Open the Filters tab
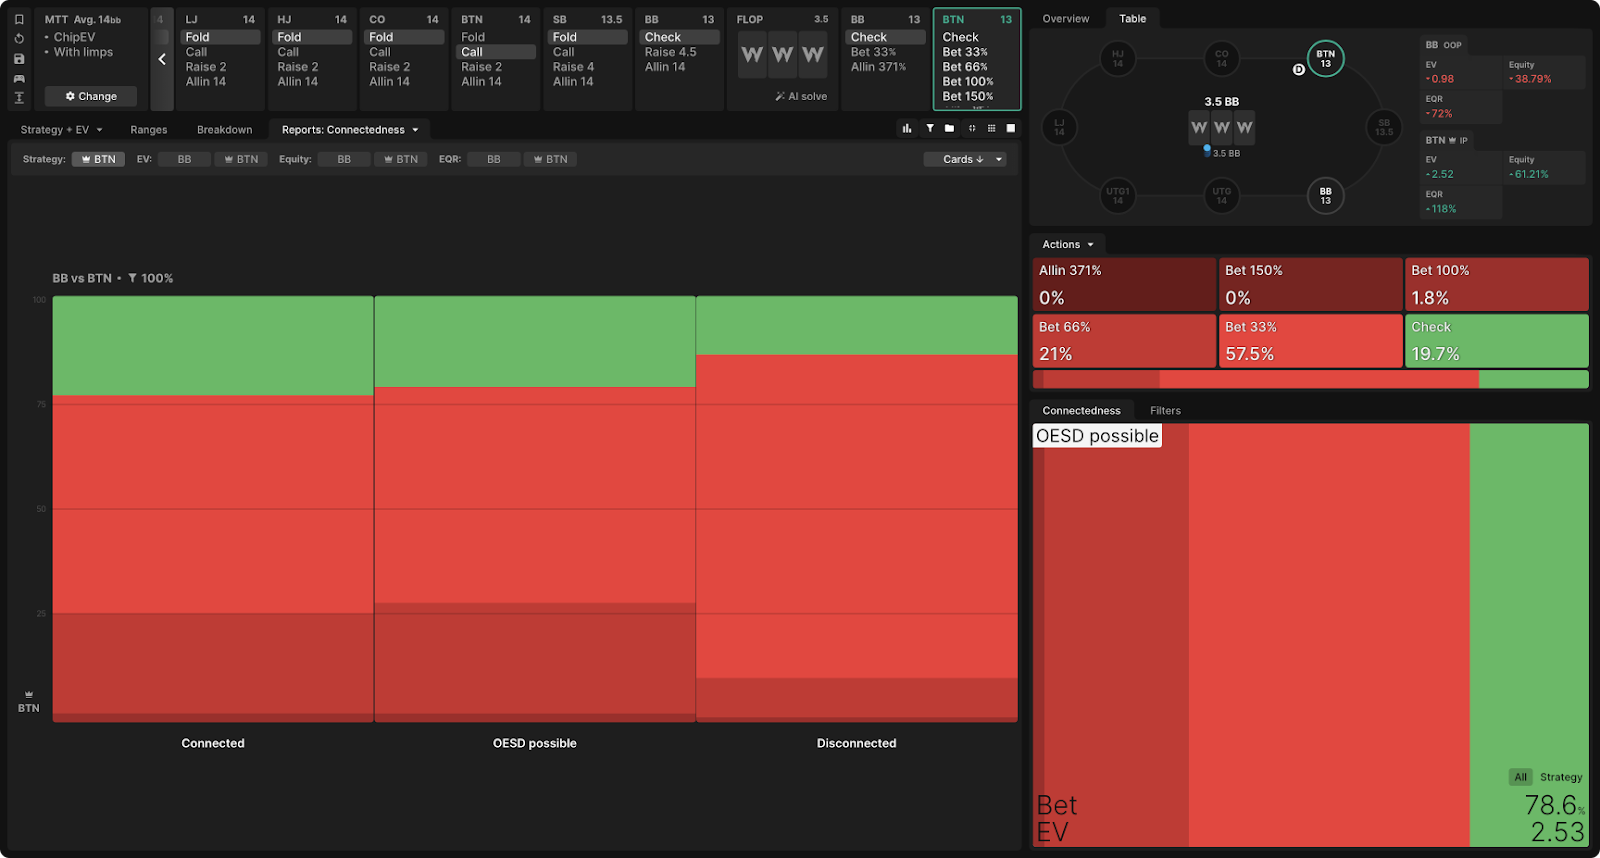The height and width of the screenshot is (858, 1600). point(1165,410)
